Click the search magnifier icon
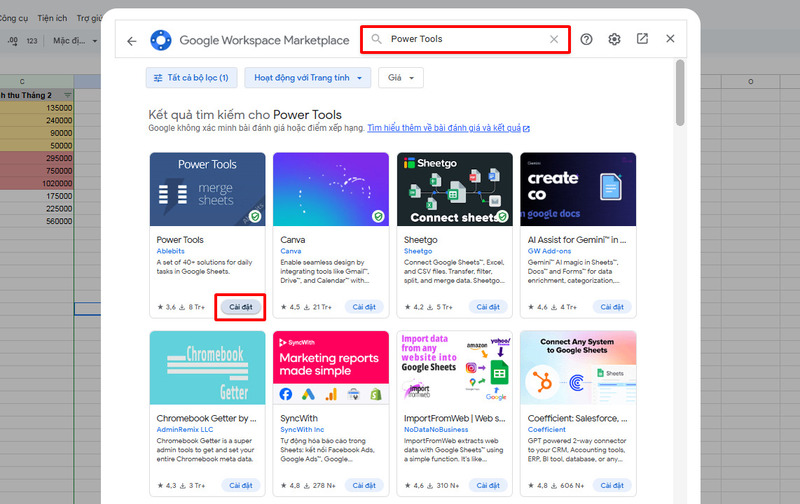This screenshot has height=504, width=800. (x=377, y=40)
